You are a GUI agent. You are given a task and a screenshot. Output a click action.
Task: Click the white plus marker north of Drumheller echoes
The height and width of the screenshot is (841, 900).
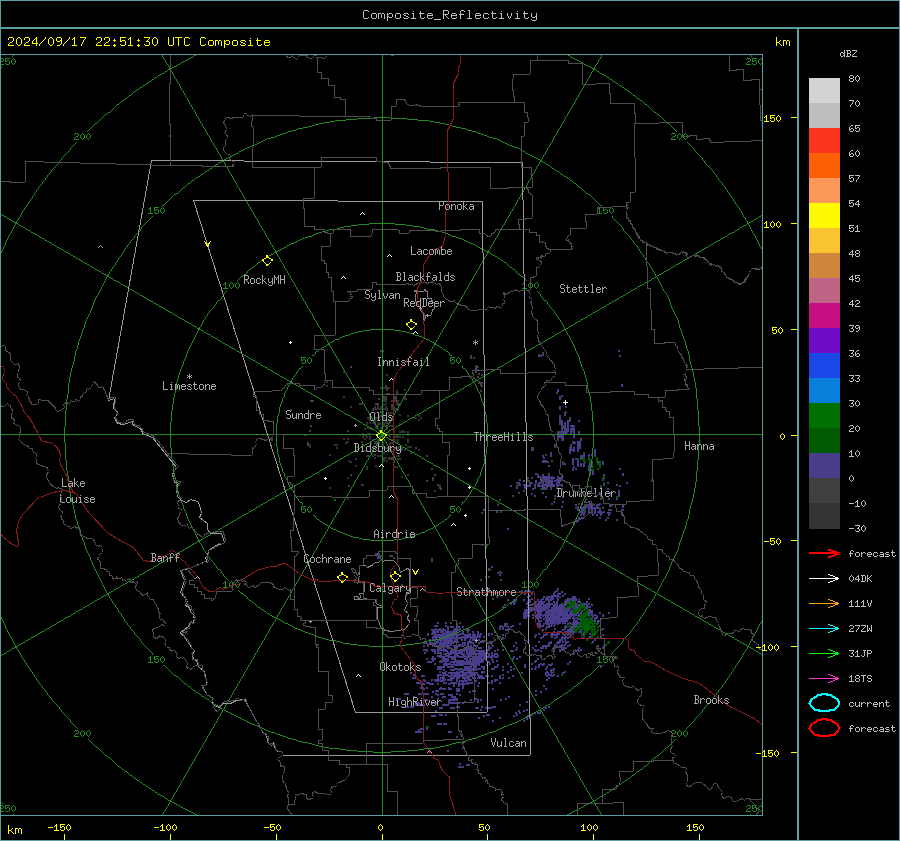pos(565,402)
